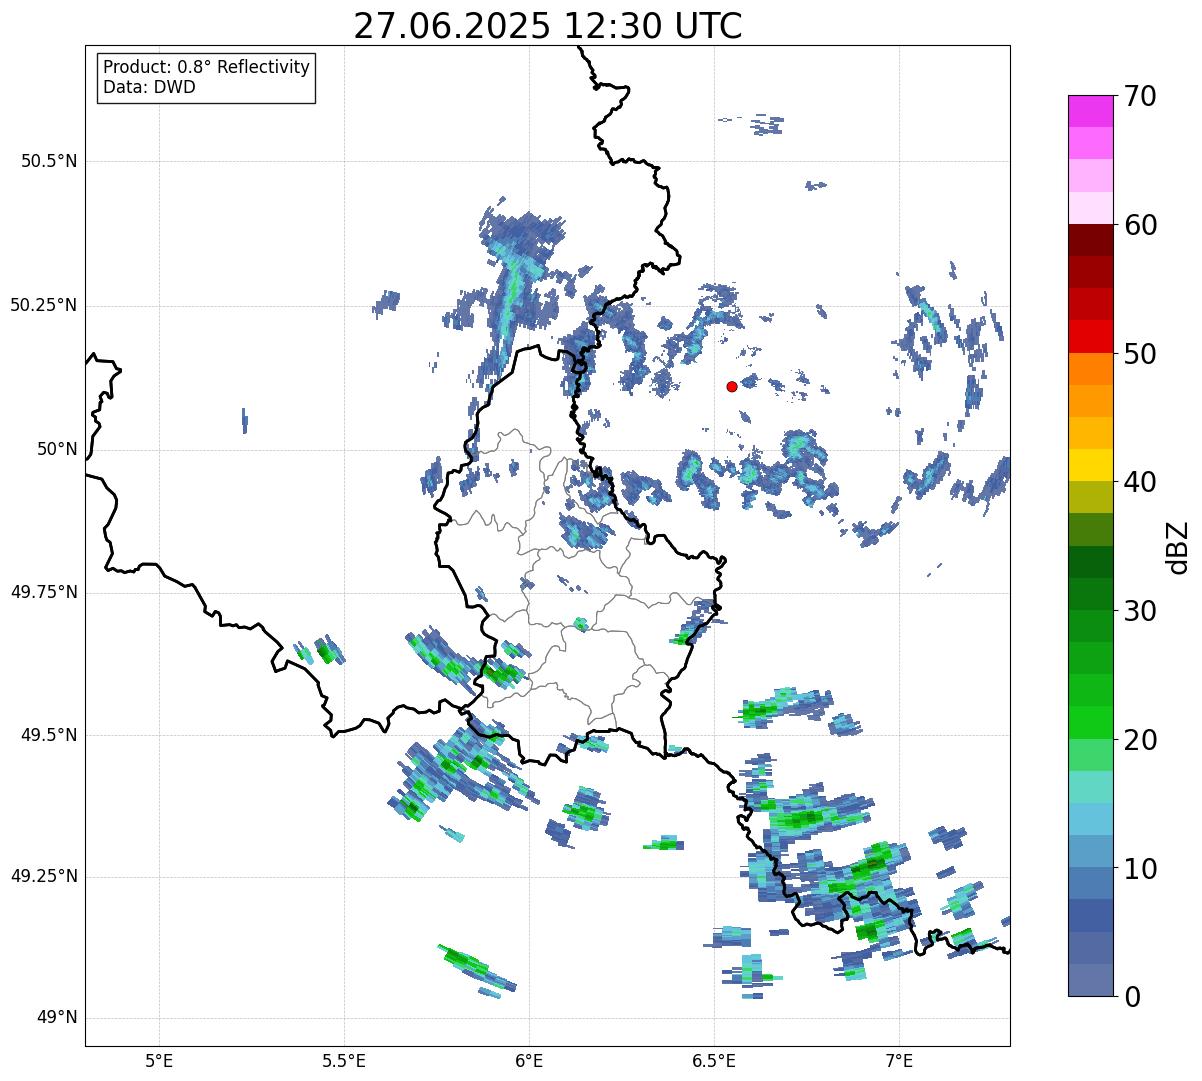Click the 50.25°N latitude label
This screenshot has height=1081, width=1202.
44,305
